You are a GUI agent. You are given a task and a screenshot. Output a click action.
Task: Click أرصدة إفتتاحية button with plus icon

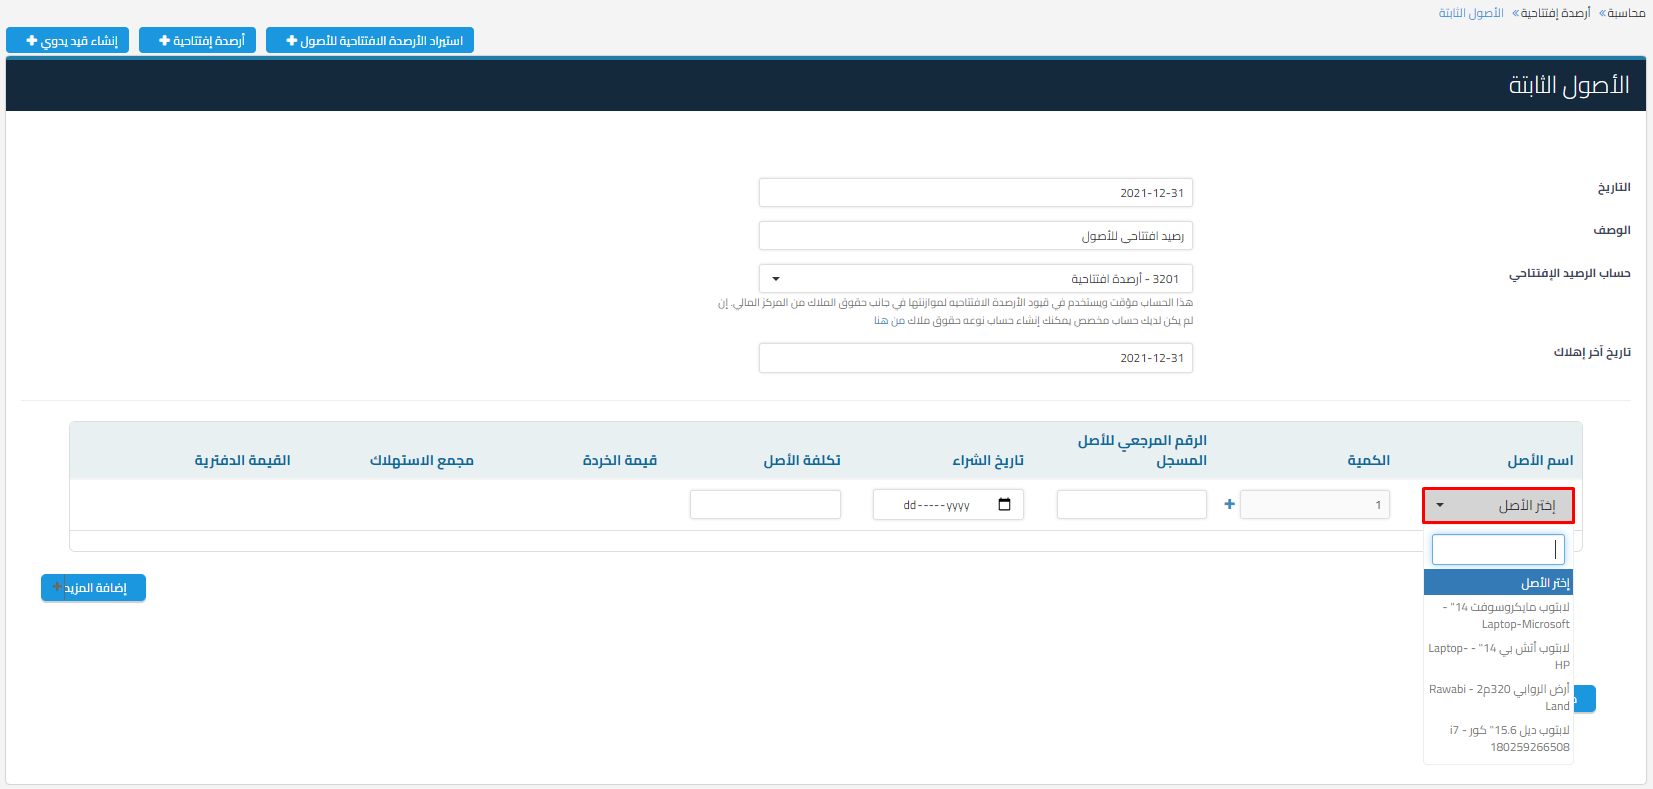coord(198,40)
